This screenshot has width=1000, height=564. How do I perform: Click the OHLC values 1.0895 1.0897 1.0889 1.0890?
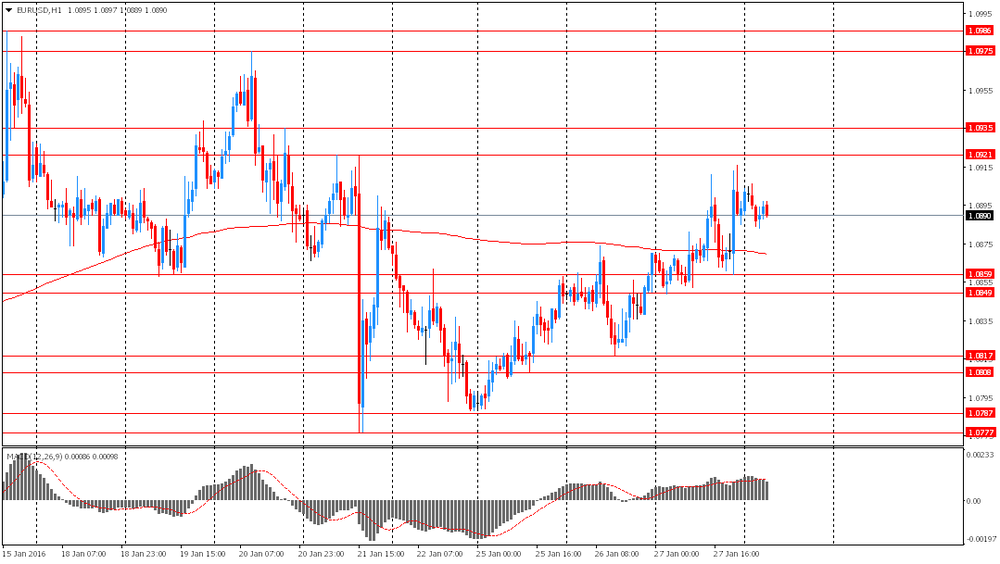tap(117, 10)
